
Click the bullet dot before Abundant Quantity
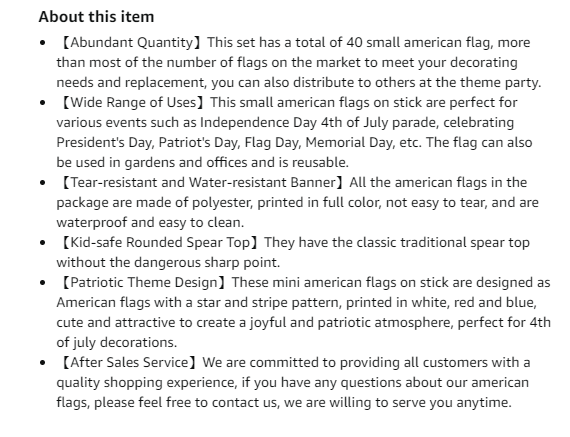tap(43, 43)
